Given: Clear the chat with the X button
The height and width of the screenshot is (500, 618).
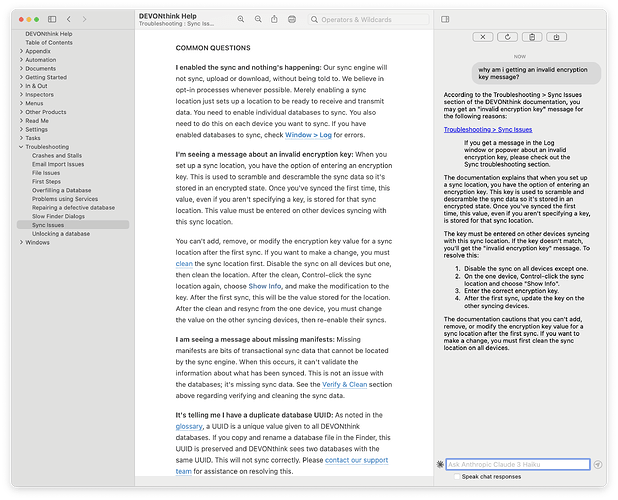Looking at the screenshot, I should click(481, 37).
